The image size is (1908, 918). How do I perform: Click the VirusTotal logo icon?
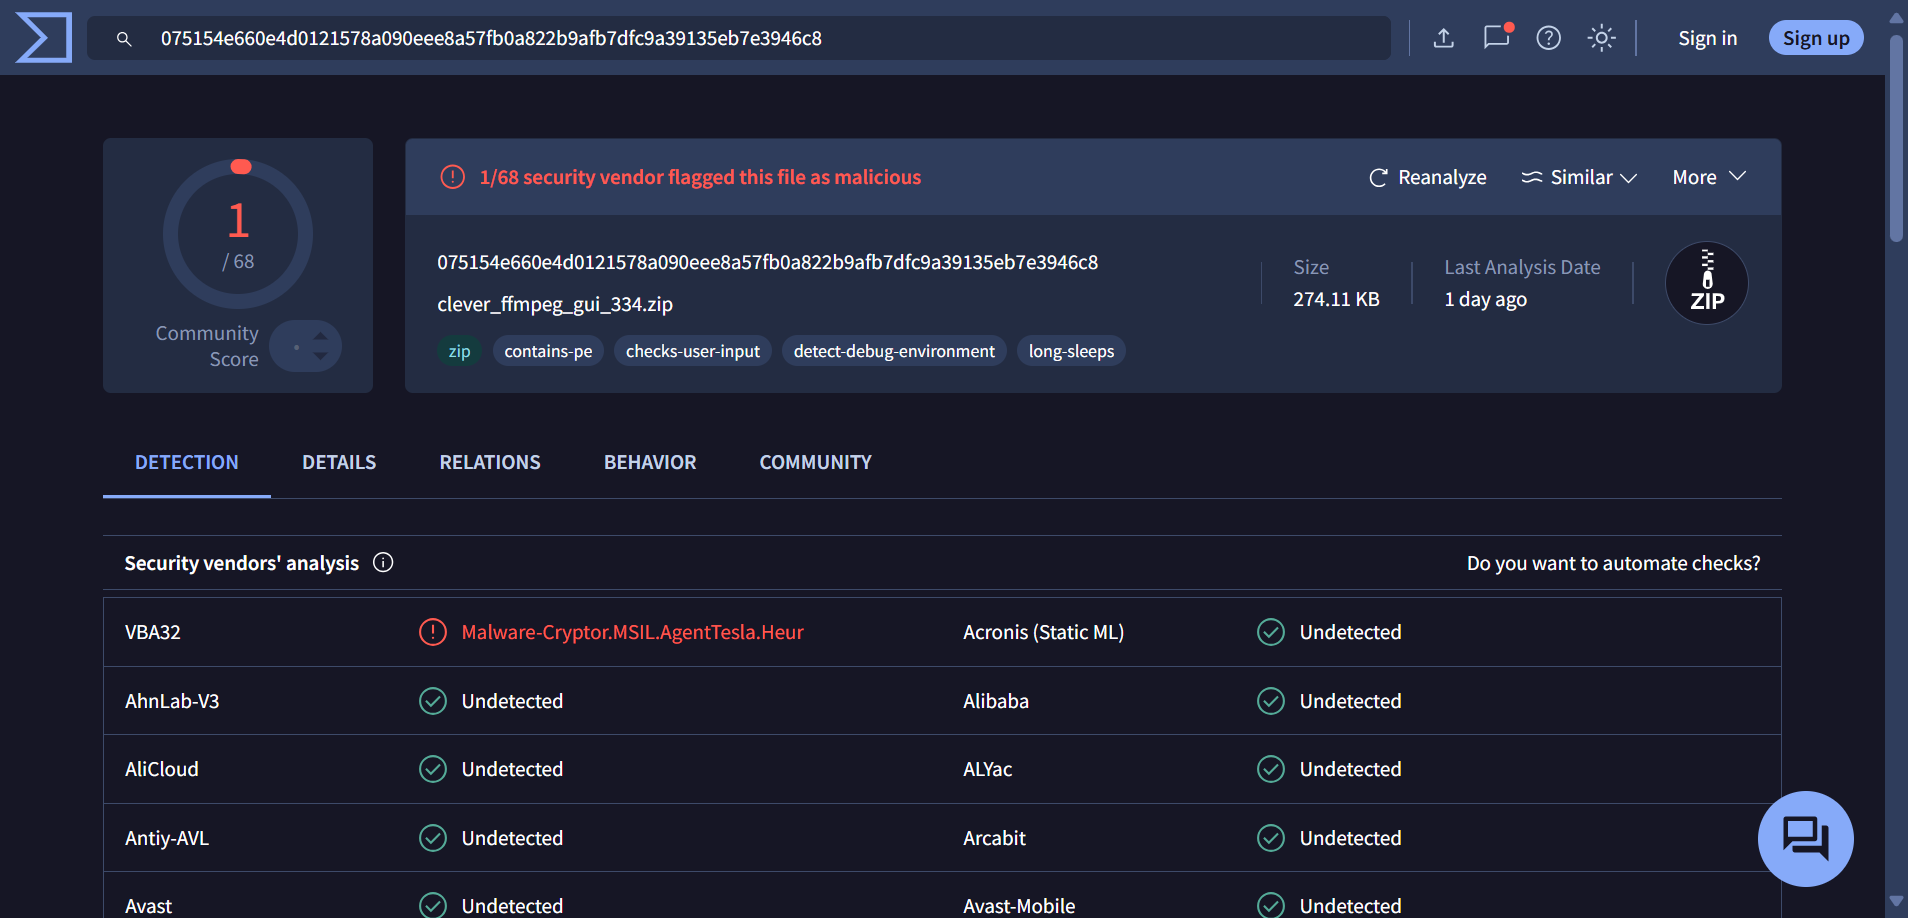[x=44, y=38]
